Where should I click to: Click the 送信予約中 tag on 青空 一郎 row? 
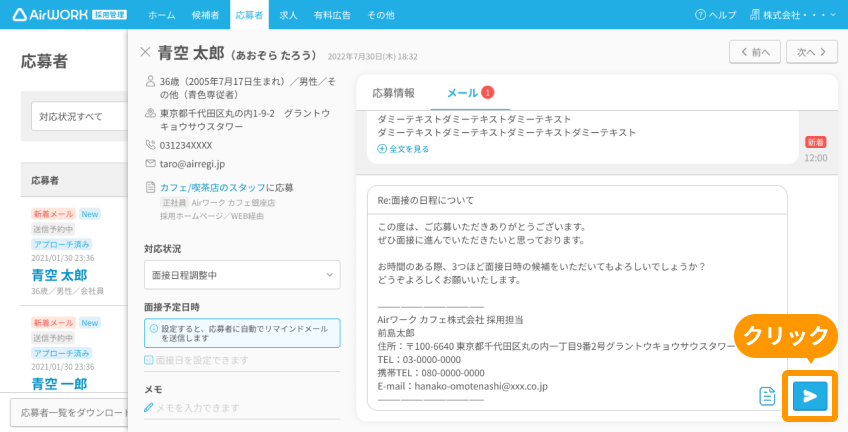coord(53,338)
